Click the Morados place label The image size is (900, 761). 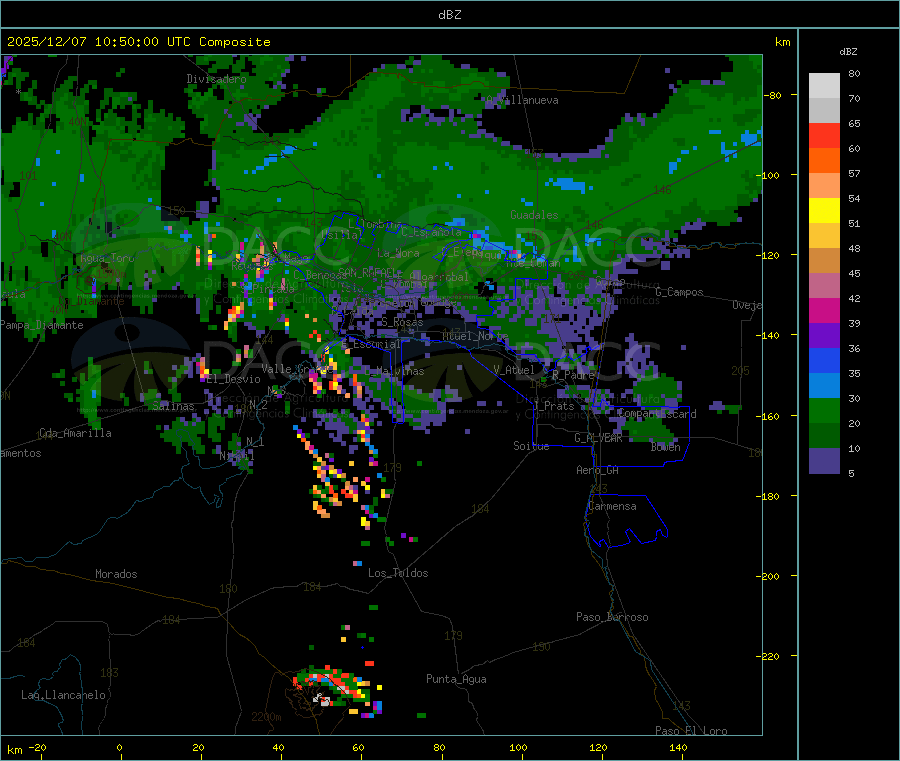pyautogui.click(x=116, y=574)
